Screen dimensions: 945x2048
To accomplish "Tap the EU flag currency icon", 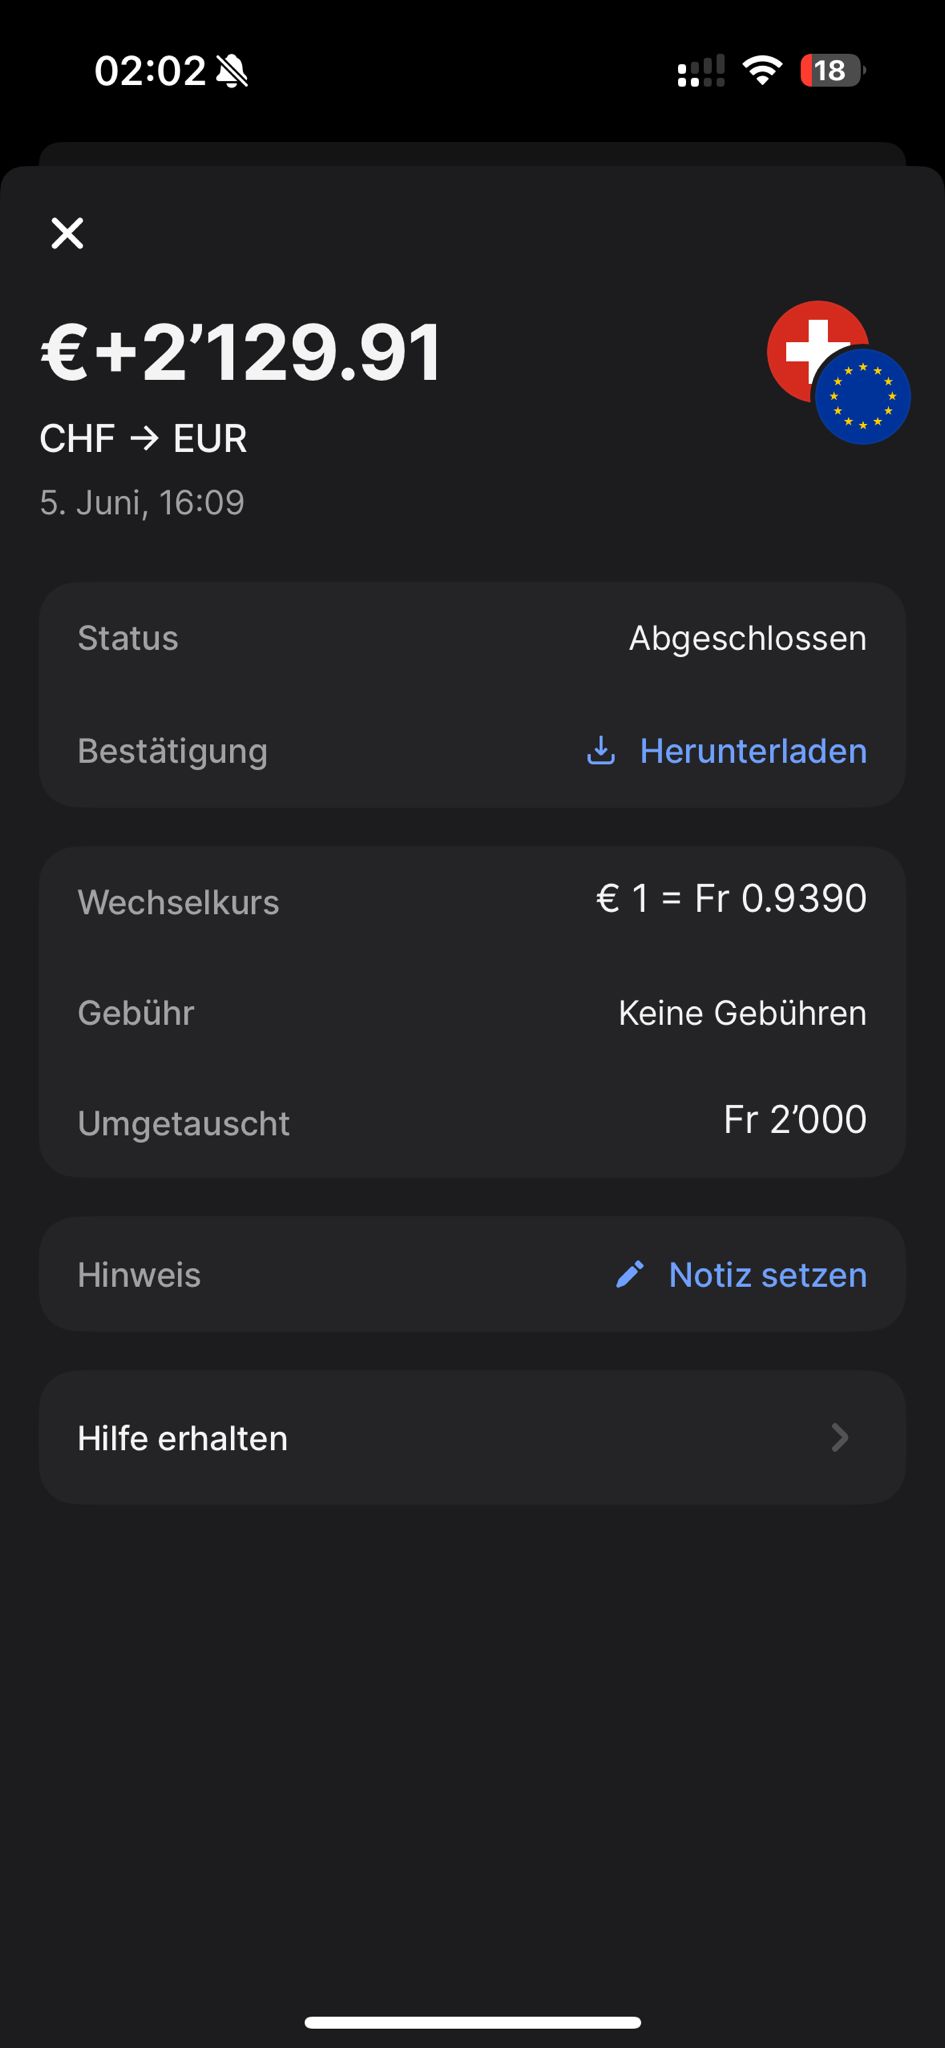I will pyautogui.click(x=864, y=398).
